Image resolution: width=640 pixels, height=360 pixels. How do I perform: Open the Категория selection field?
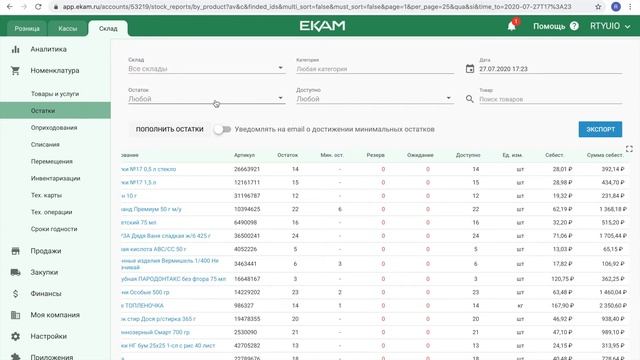[x=374, y=69]
